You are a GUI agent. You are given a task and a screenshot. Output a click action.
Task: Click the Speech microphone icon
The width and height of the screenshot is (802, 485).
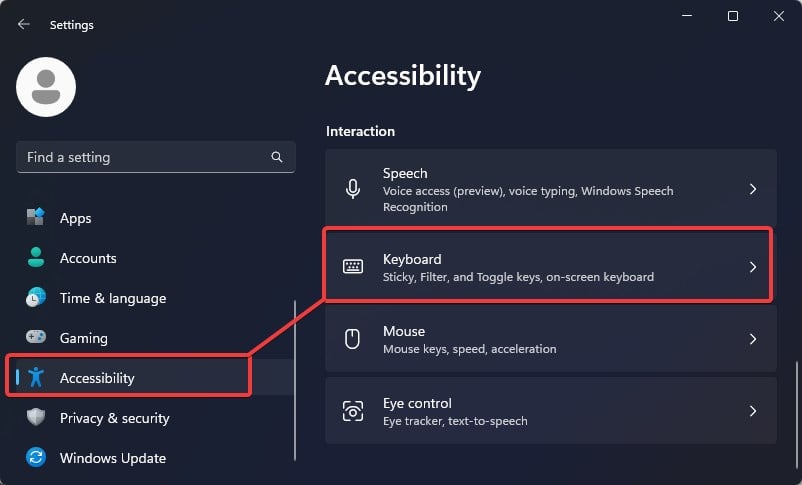tap(353, 189)
